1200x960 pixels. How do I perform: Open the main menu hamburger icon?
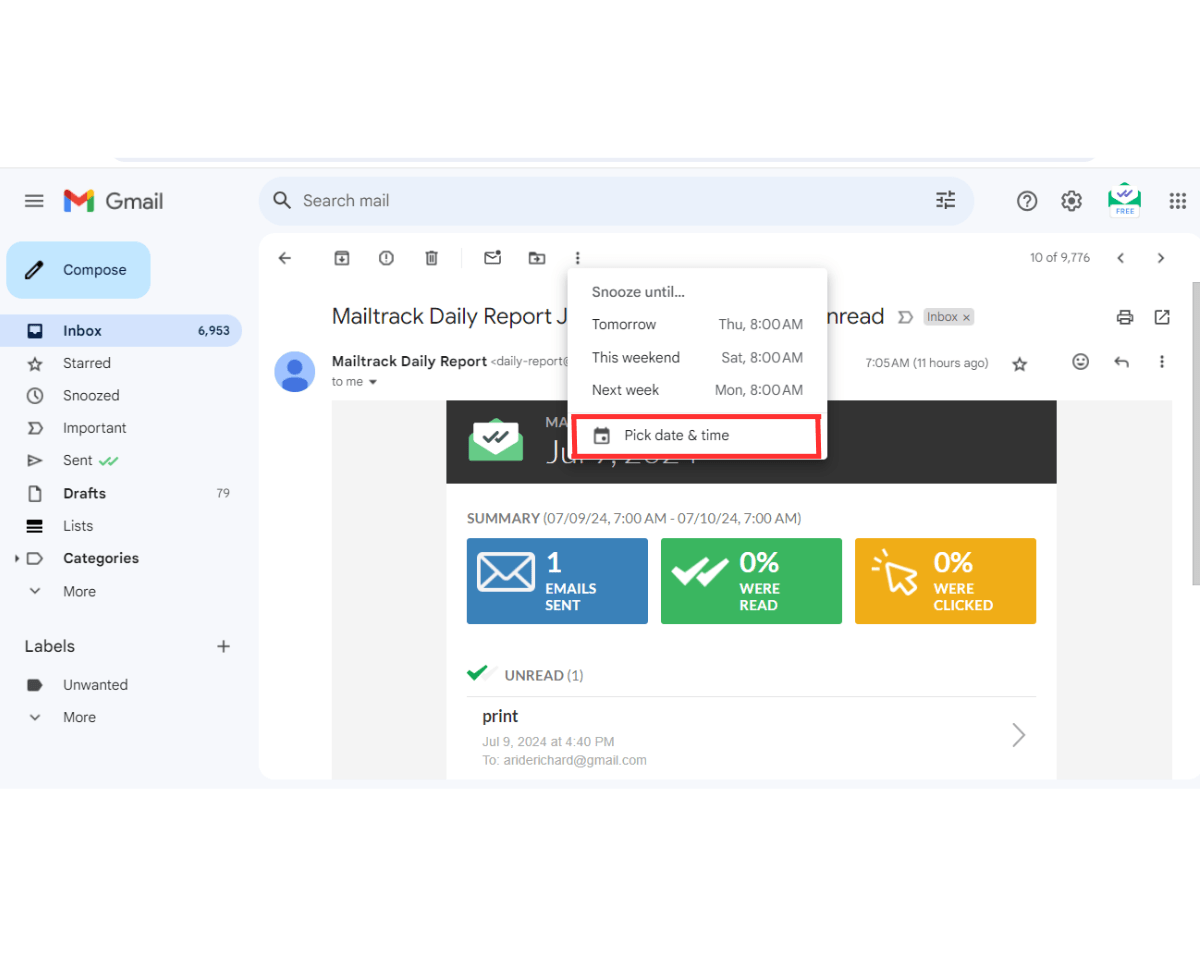(34, 201)
